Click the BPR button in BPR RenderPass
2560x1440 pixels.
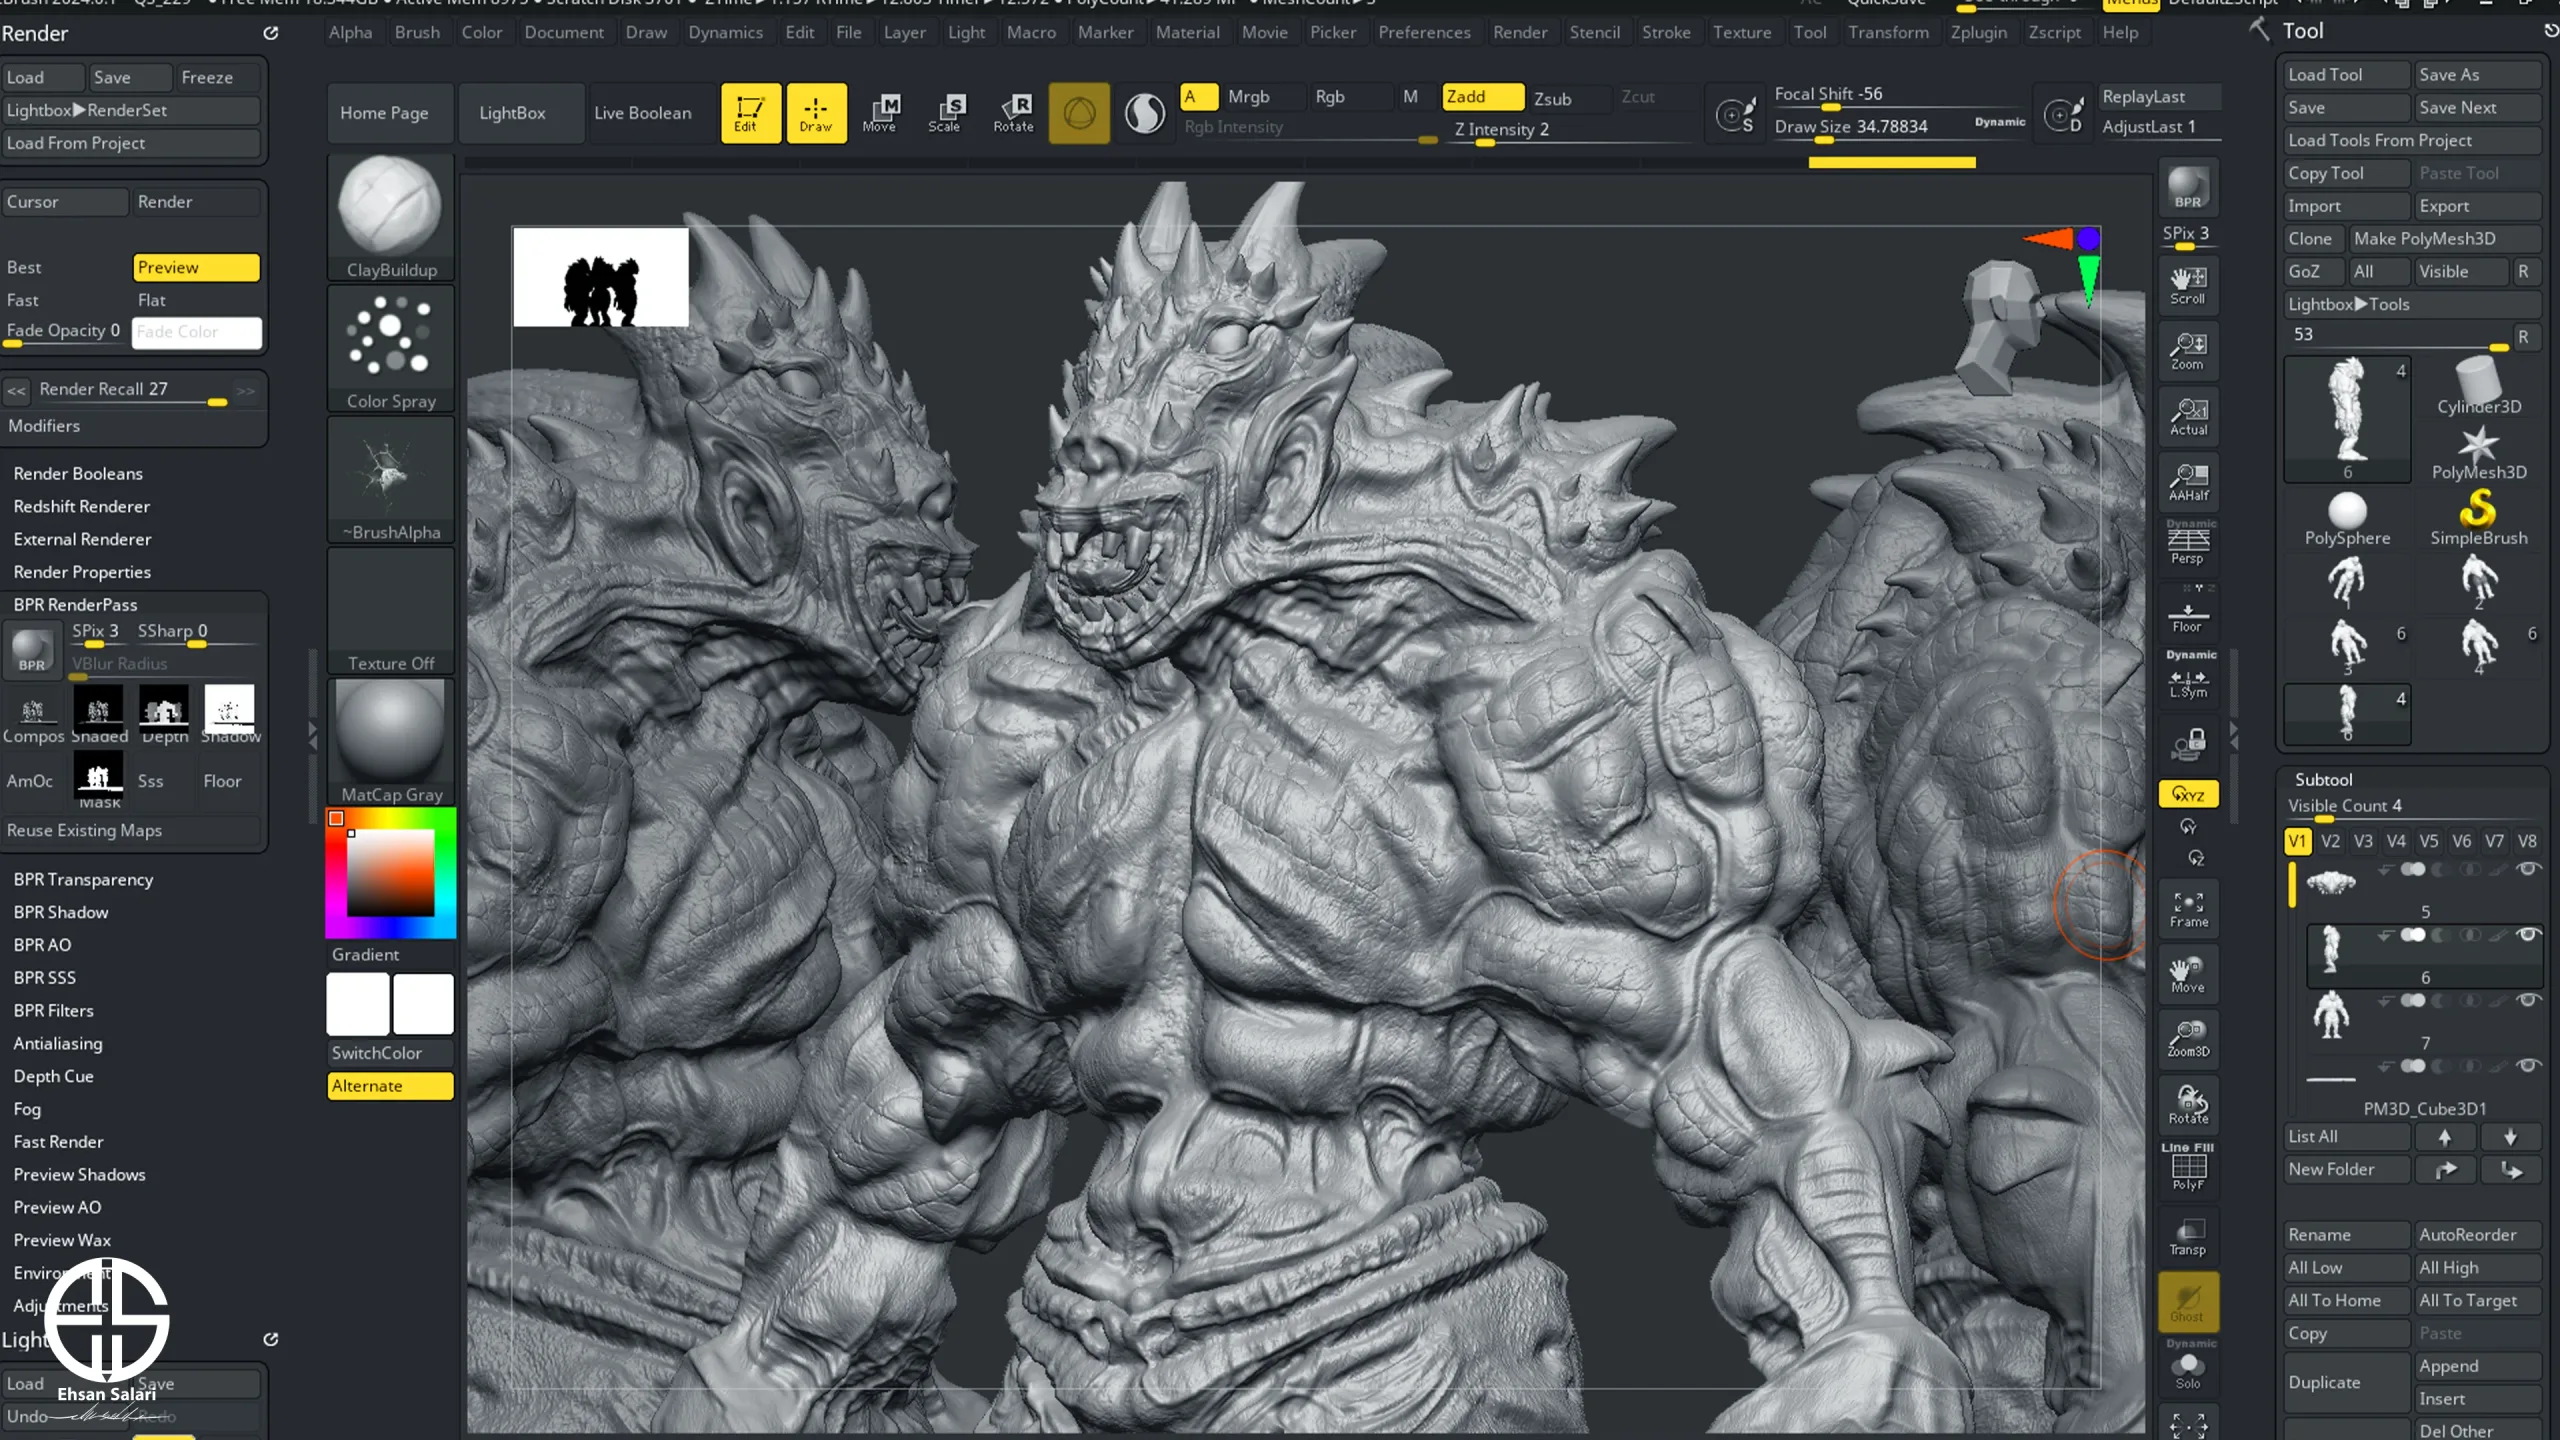[32, 648]
